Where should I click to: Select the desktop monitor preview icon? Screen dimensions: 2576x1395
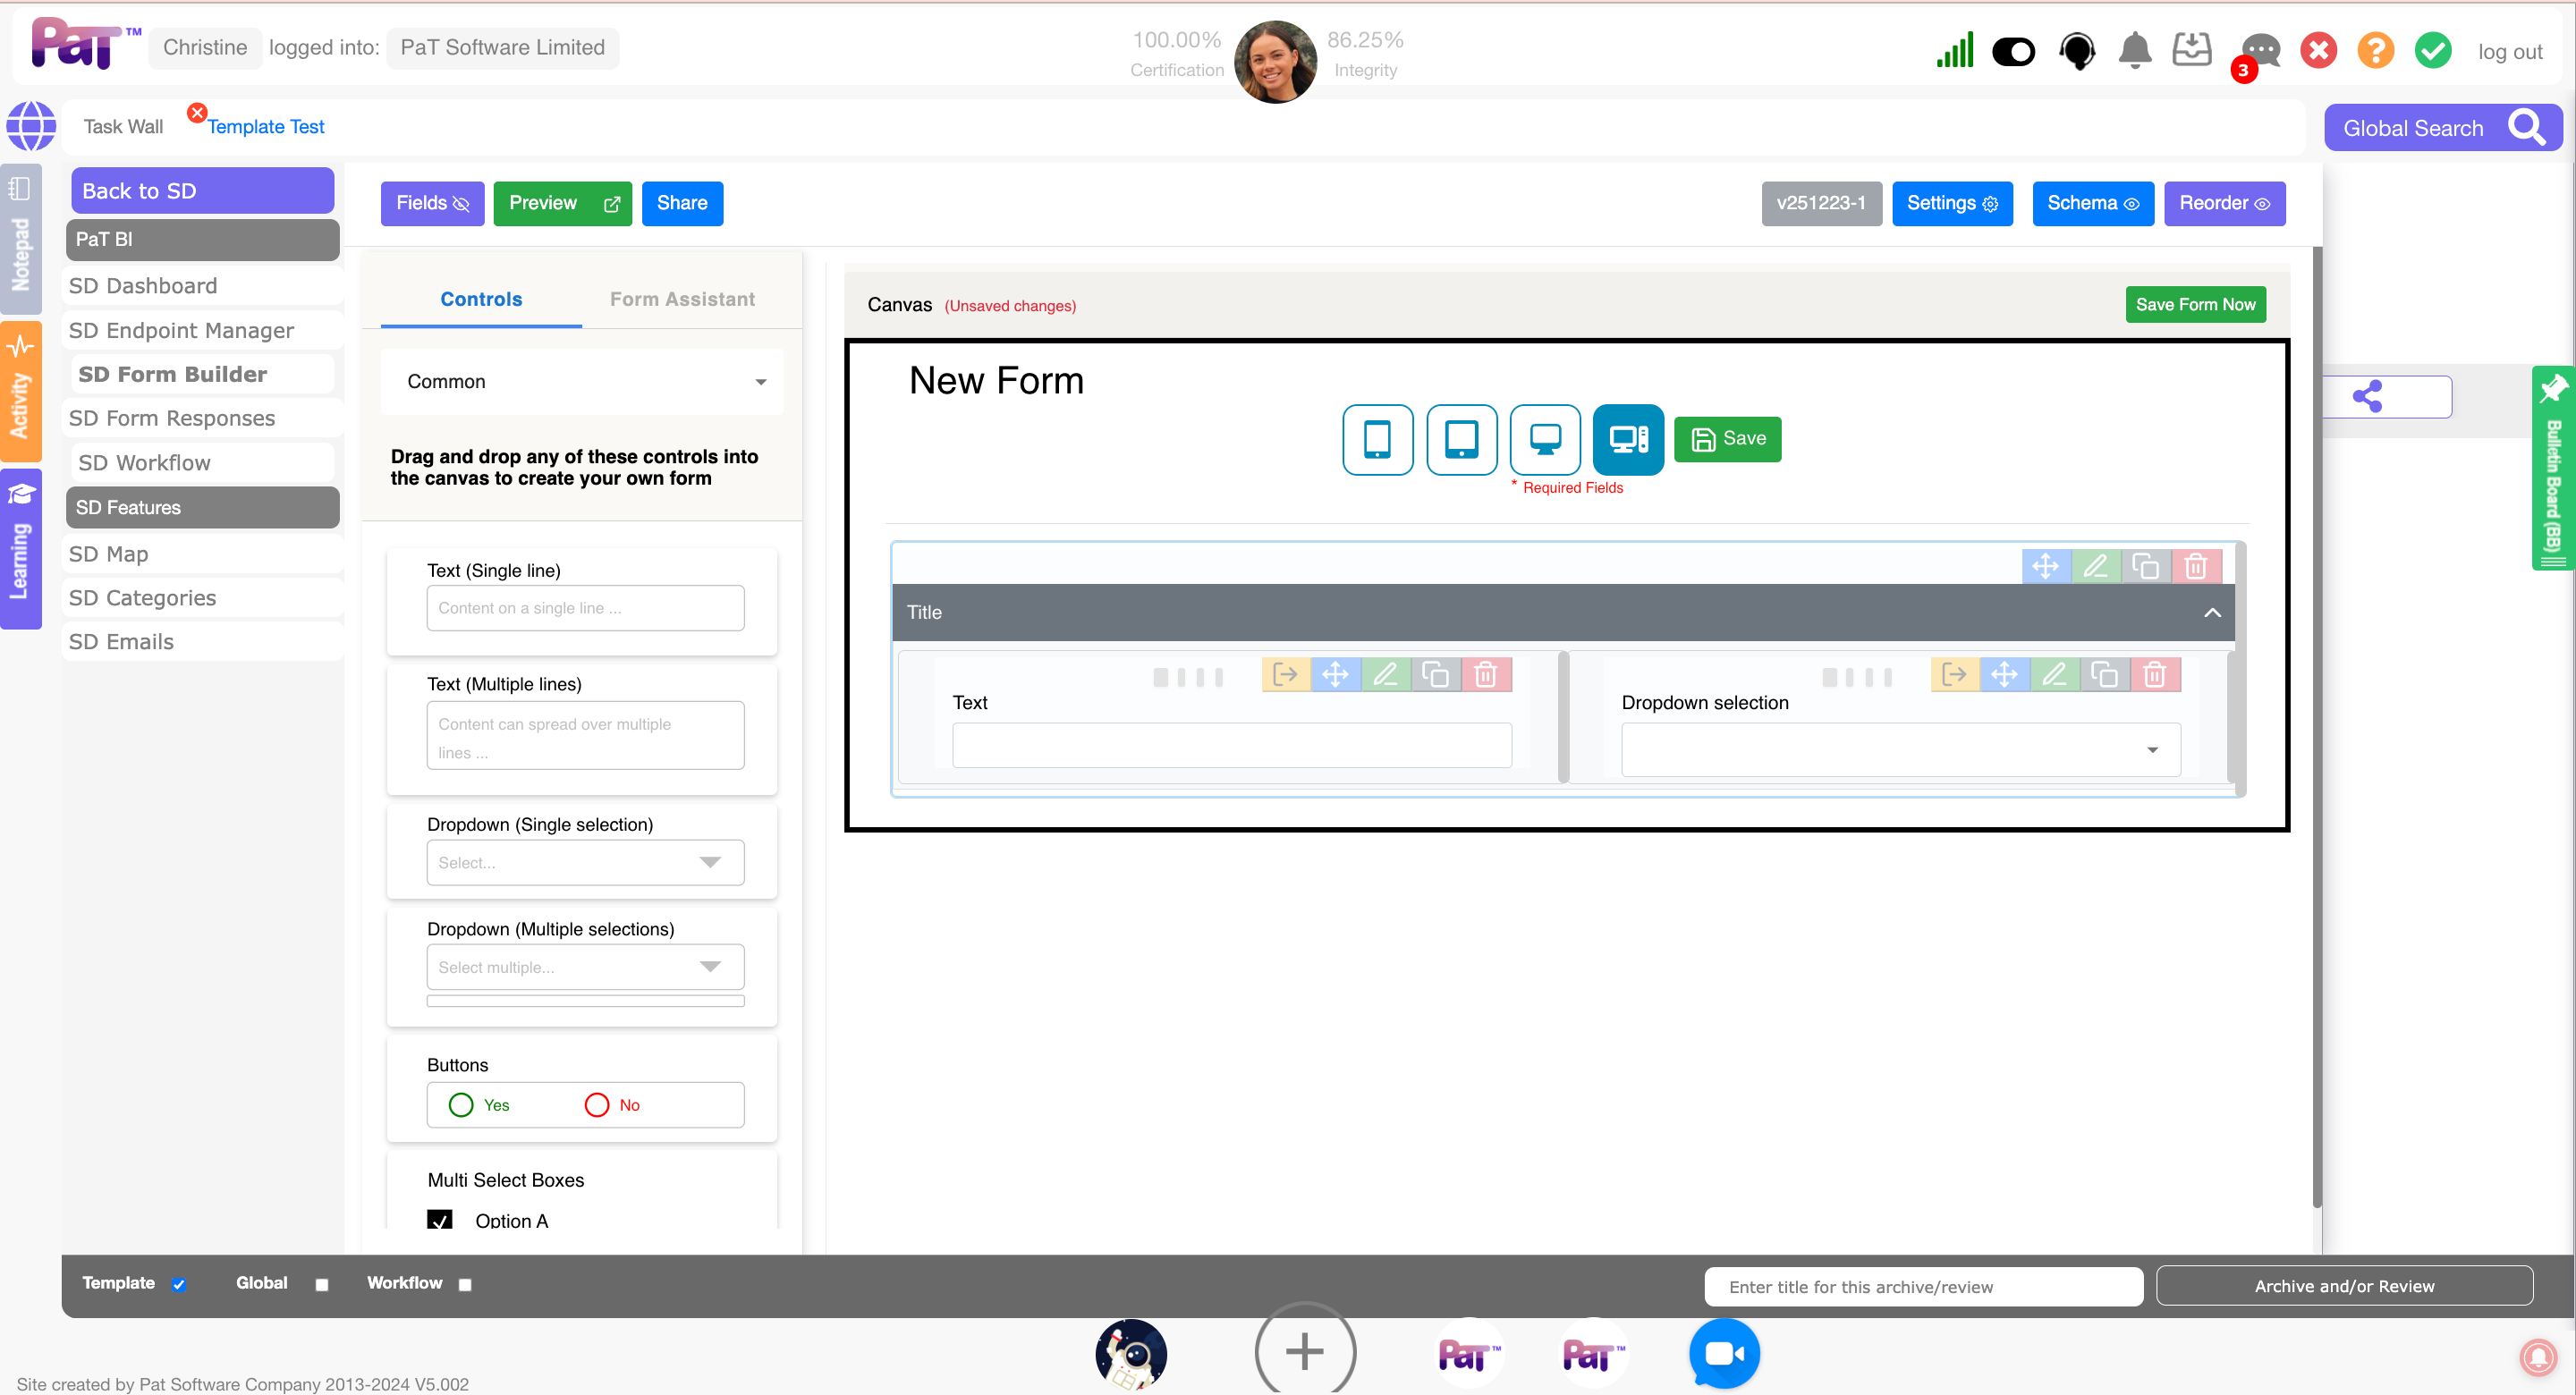point(1544,439)
